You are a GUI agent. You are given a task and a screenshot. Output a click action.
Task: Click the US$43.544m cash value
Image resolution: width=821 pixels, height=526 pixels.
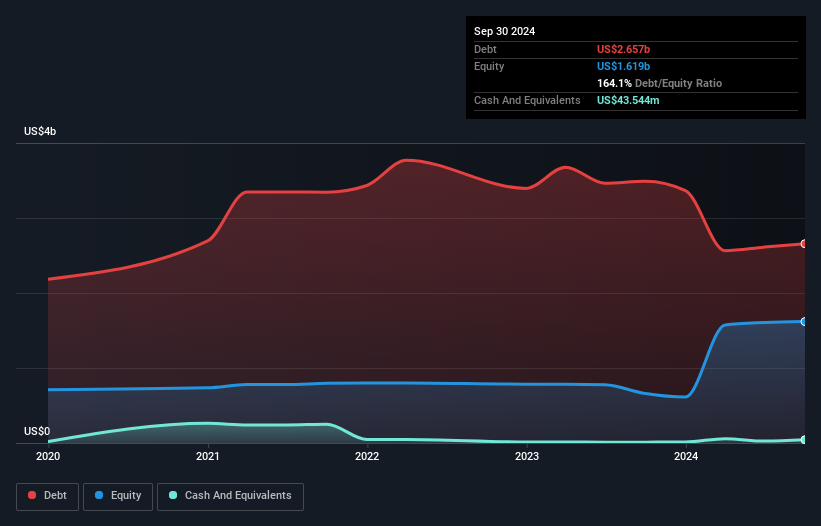[628, 100]
